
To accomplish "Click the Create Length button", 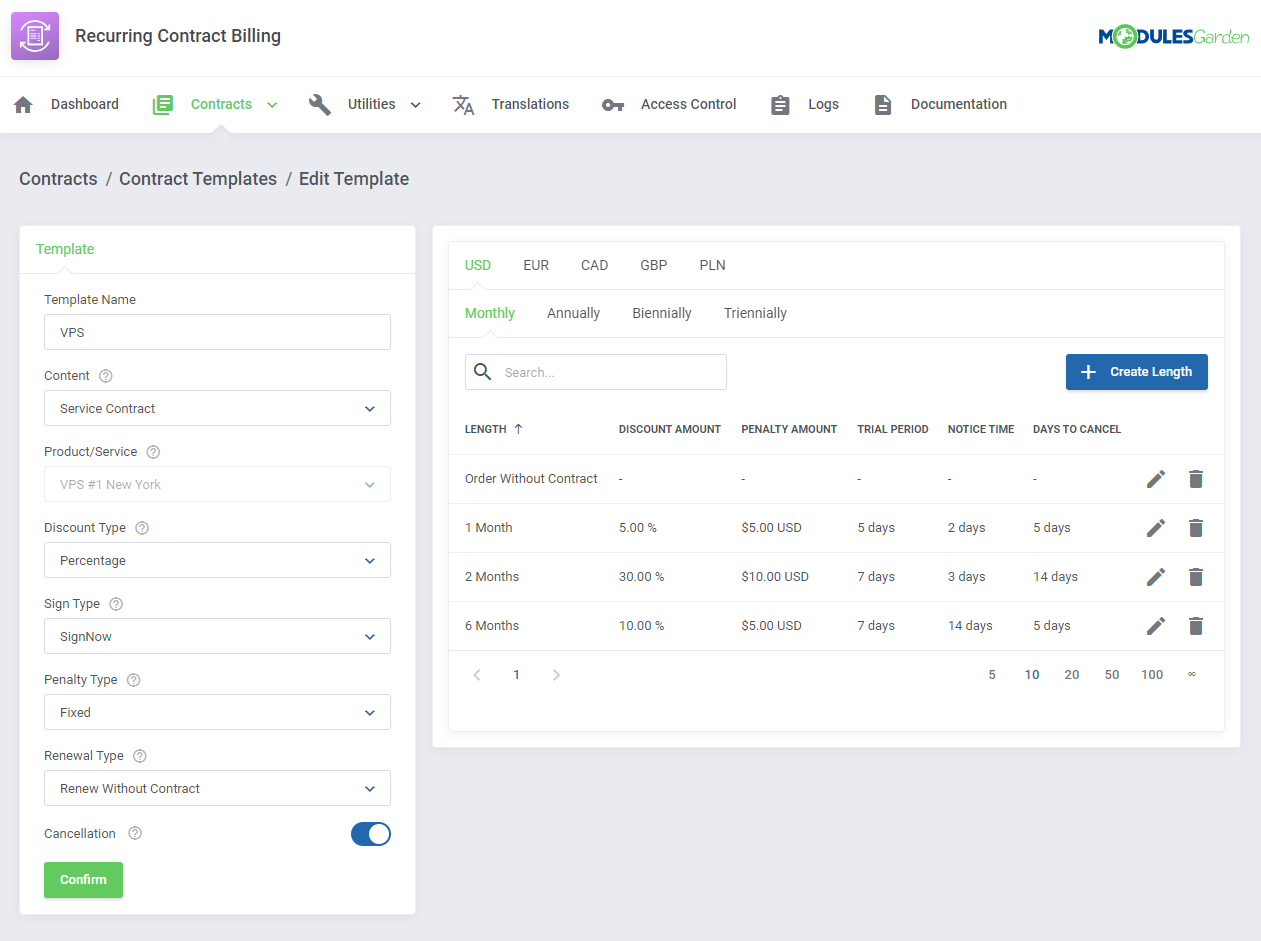I will point(1136,371).
